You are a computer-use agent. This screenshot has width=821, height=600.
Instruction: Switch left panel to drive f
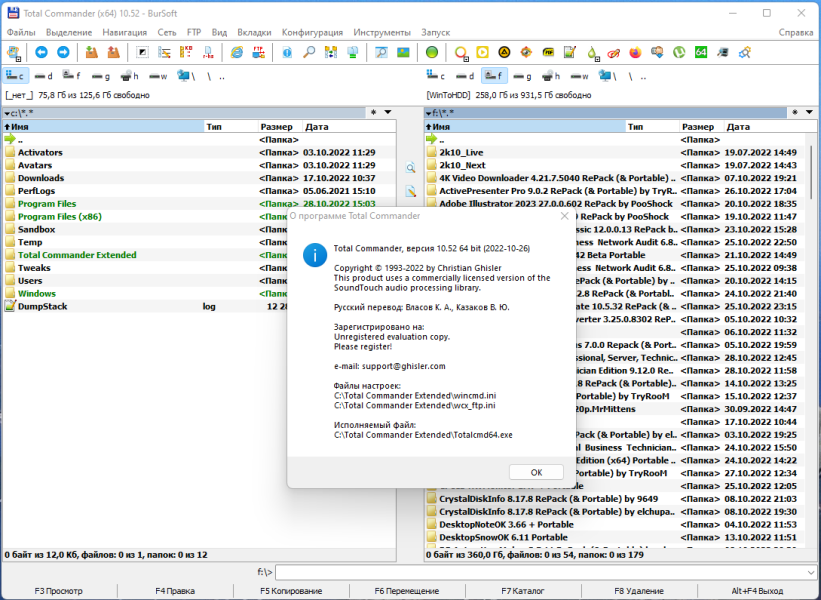click(x=72, y=76)
